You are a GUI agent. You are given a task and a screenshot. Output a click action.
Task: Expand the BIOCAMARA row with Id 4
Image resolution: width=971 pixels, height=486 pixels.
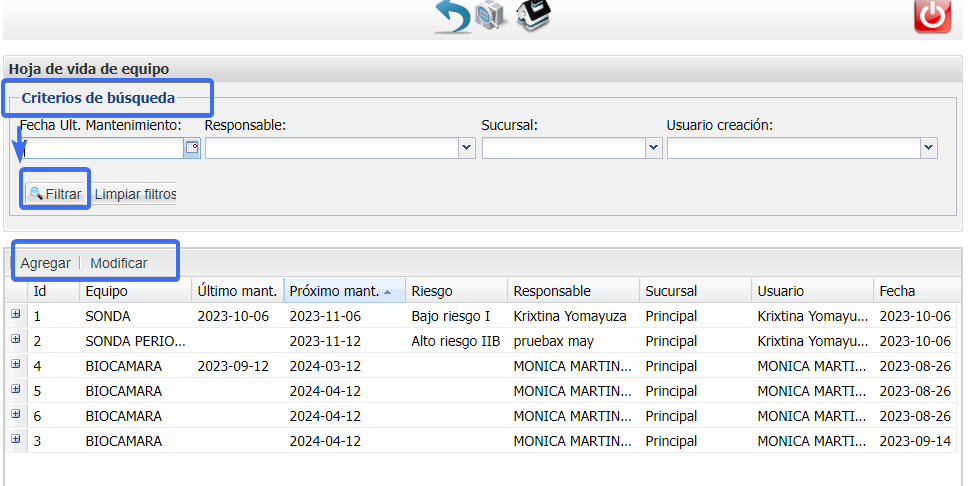click(16, 365)
